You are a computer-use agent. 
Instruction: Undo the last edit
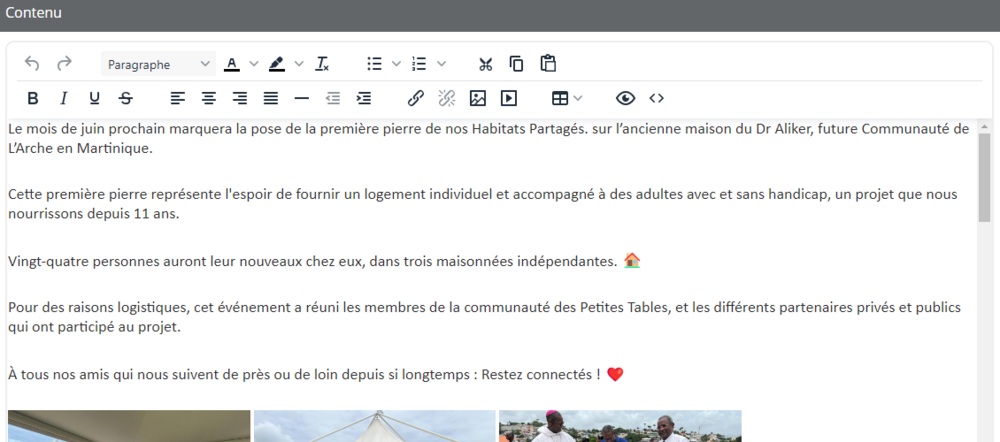(x=32, y=64)
